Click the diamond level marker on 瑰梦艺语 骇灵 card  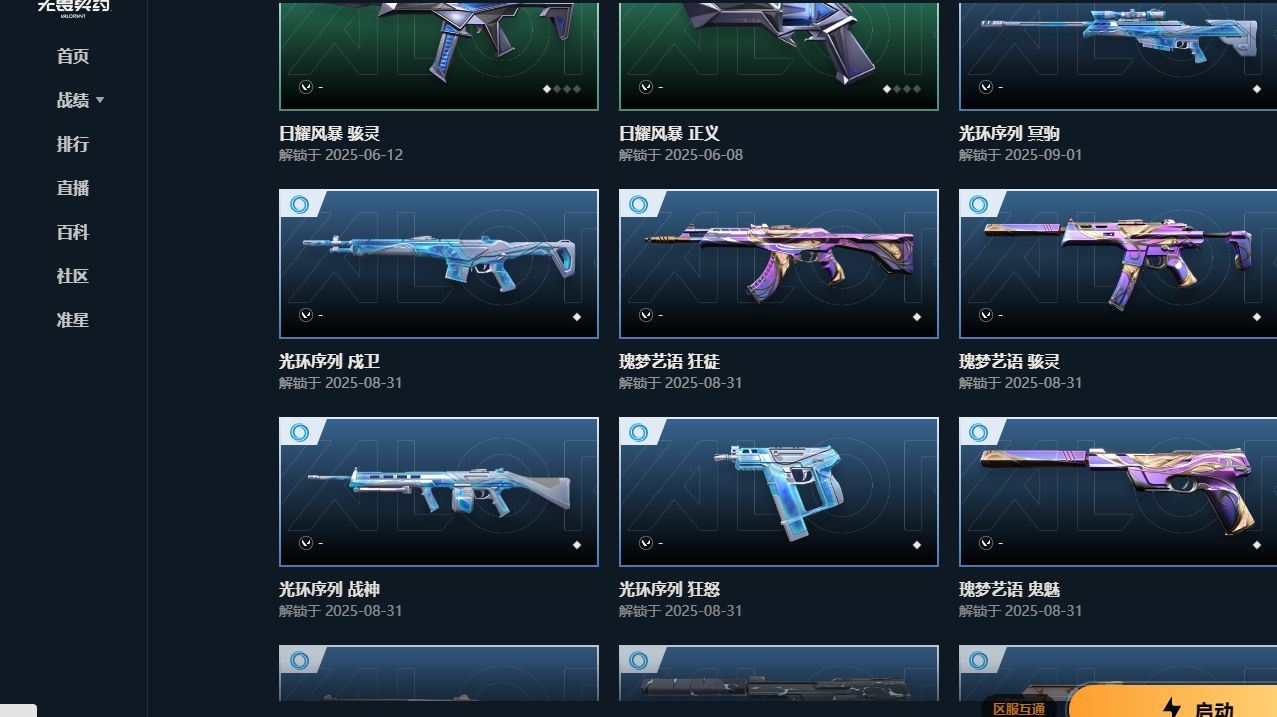pos(1256,317)
